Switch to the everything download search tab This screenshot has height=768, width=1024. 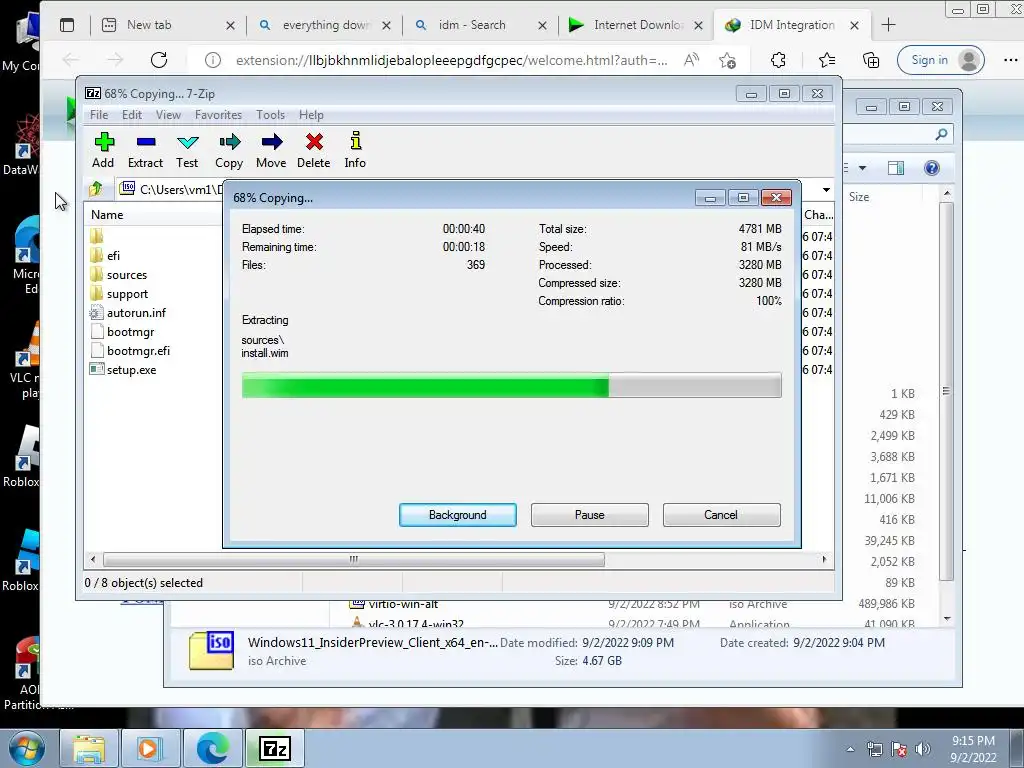[325, 25]
